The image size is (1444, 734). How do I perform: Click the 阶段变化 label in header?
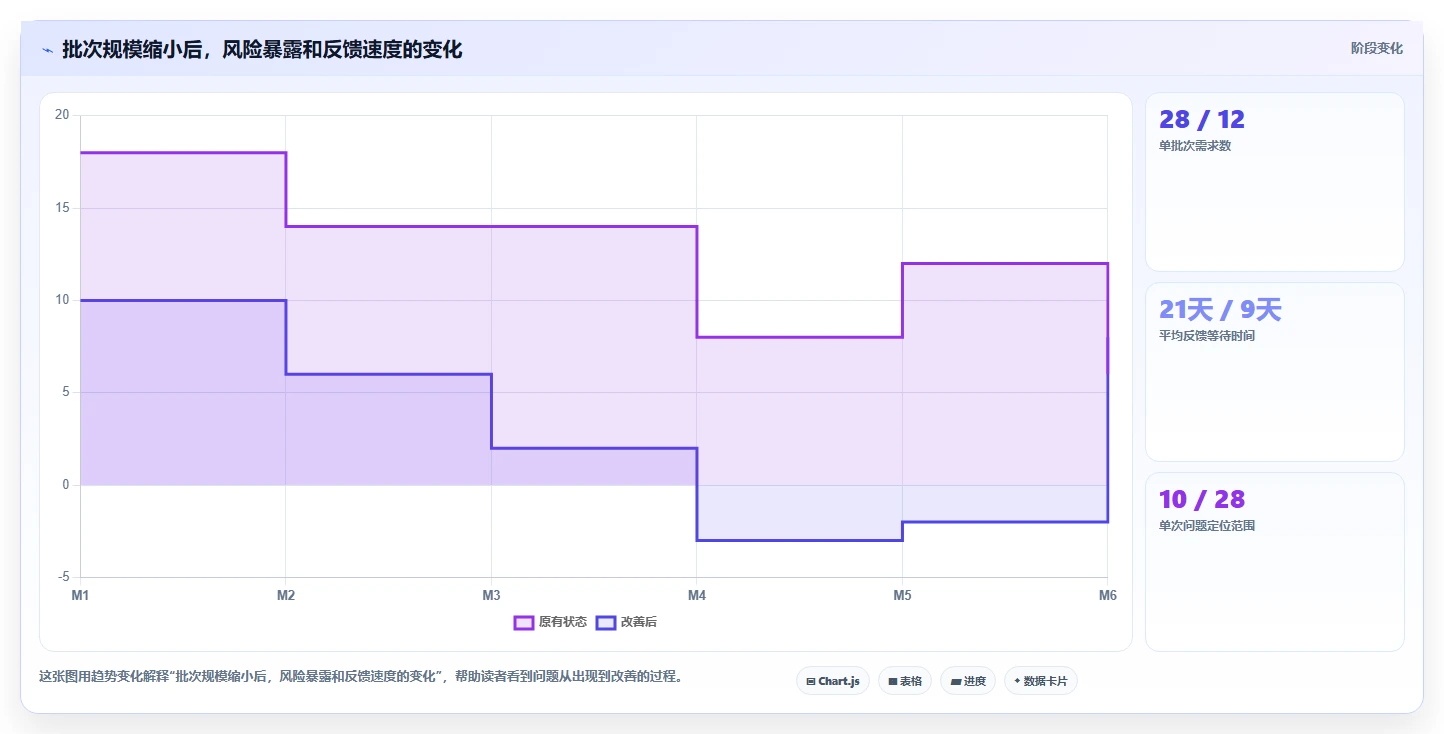click(x=1377, y=49)
